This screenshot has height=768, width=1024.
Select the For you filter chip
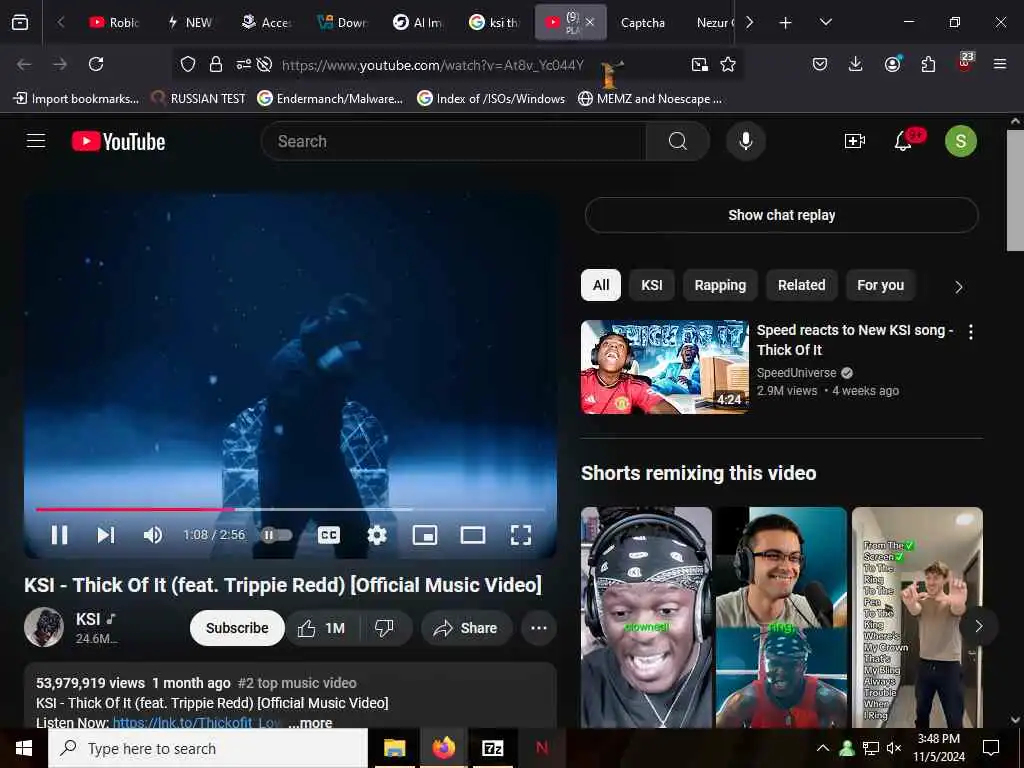(x=880, y=285)
